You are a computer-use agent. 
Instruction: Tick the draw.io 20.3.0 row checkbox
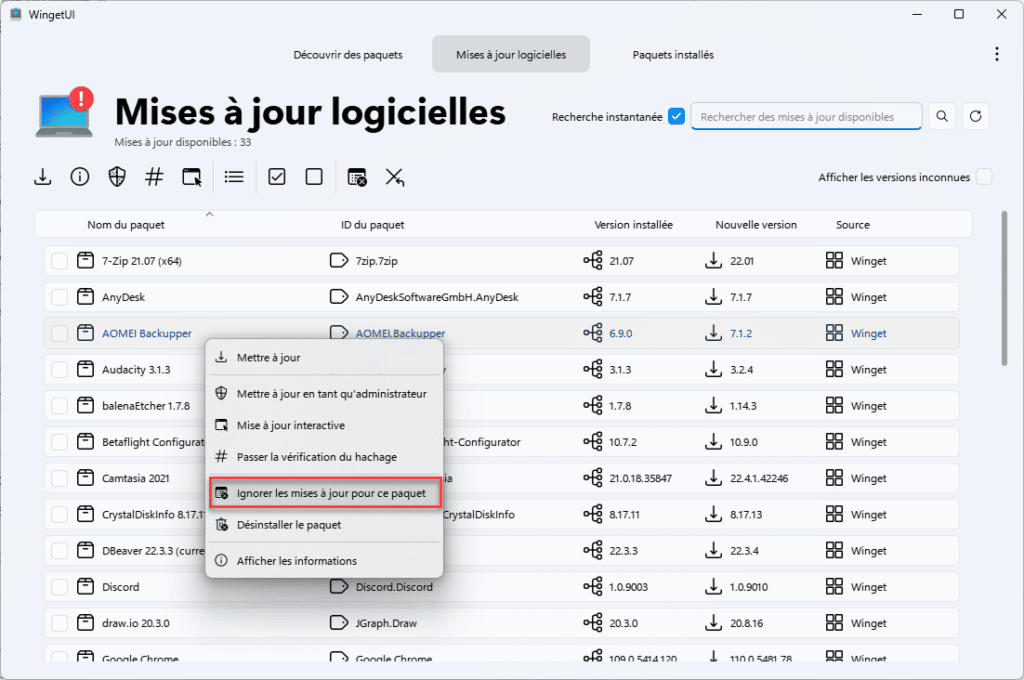coord(59,624)
